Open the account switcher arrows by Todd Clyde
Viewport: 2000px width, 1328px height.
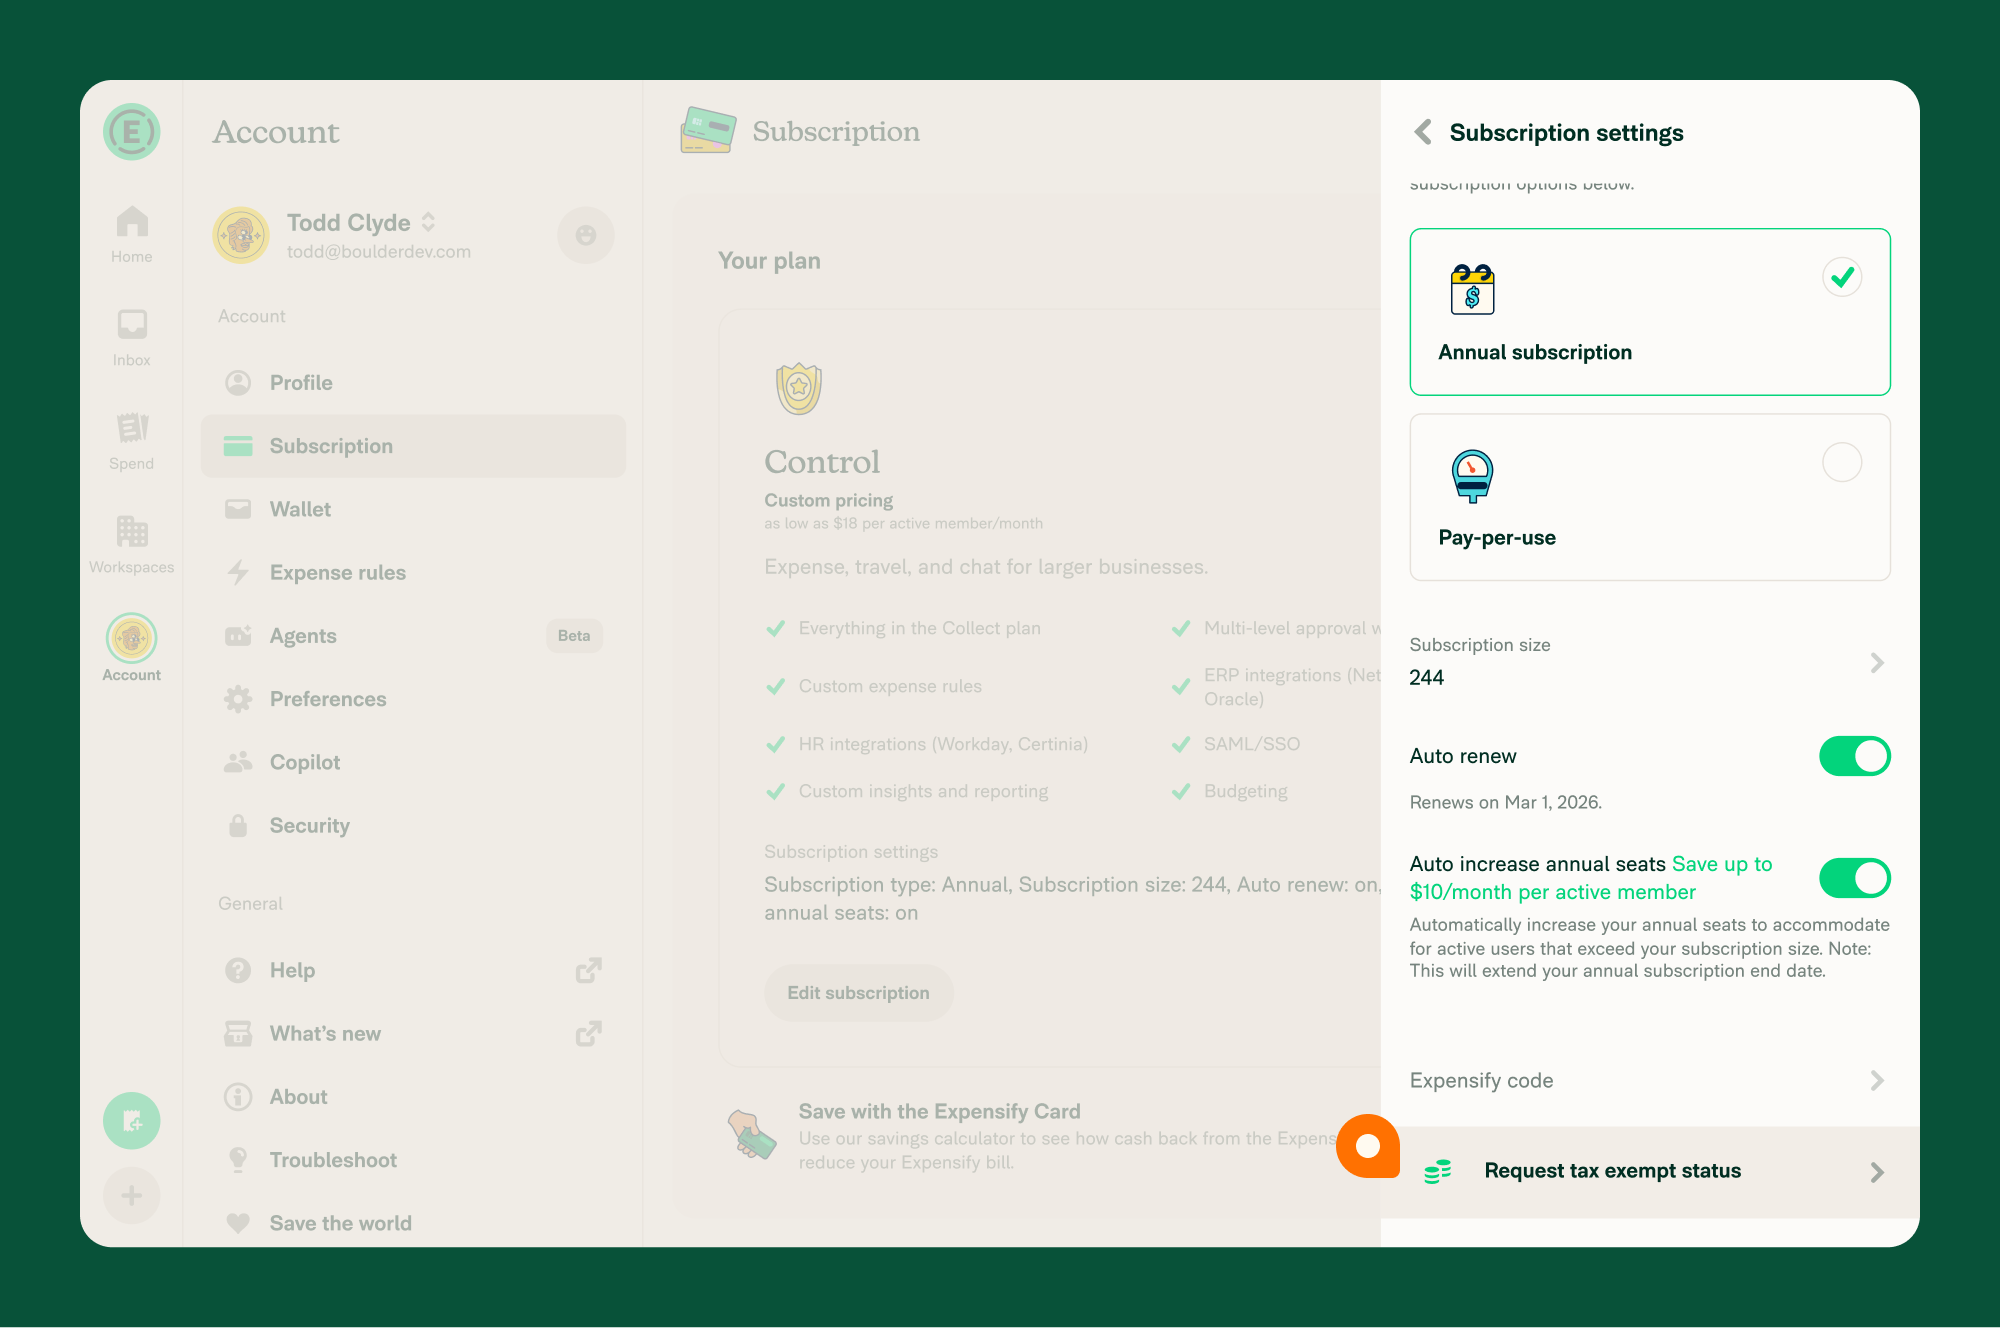pos(428,222)
